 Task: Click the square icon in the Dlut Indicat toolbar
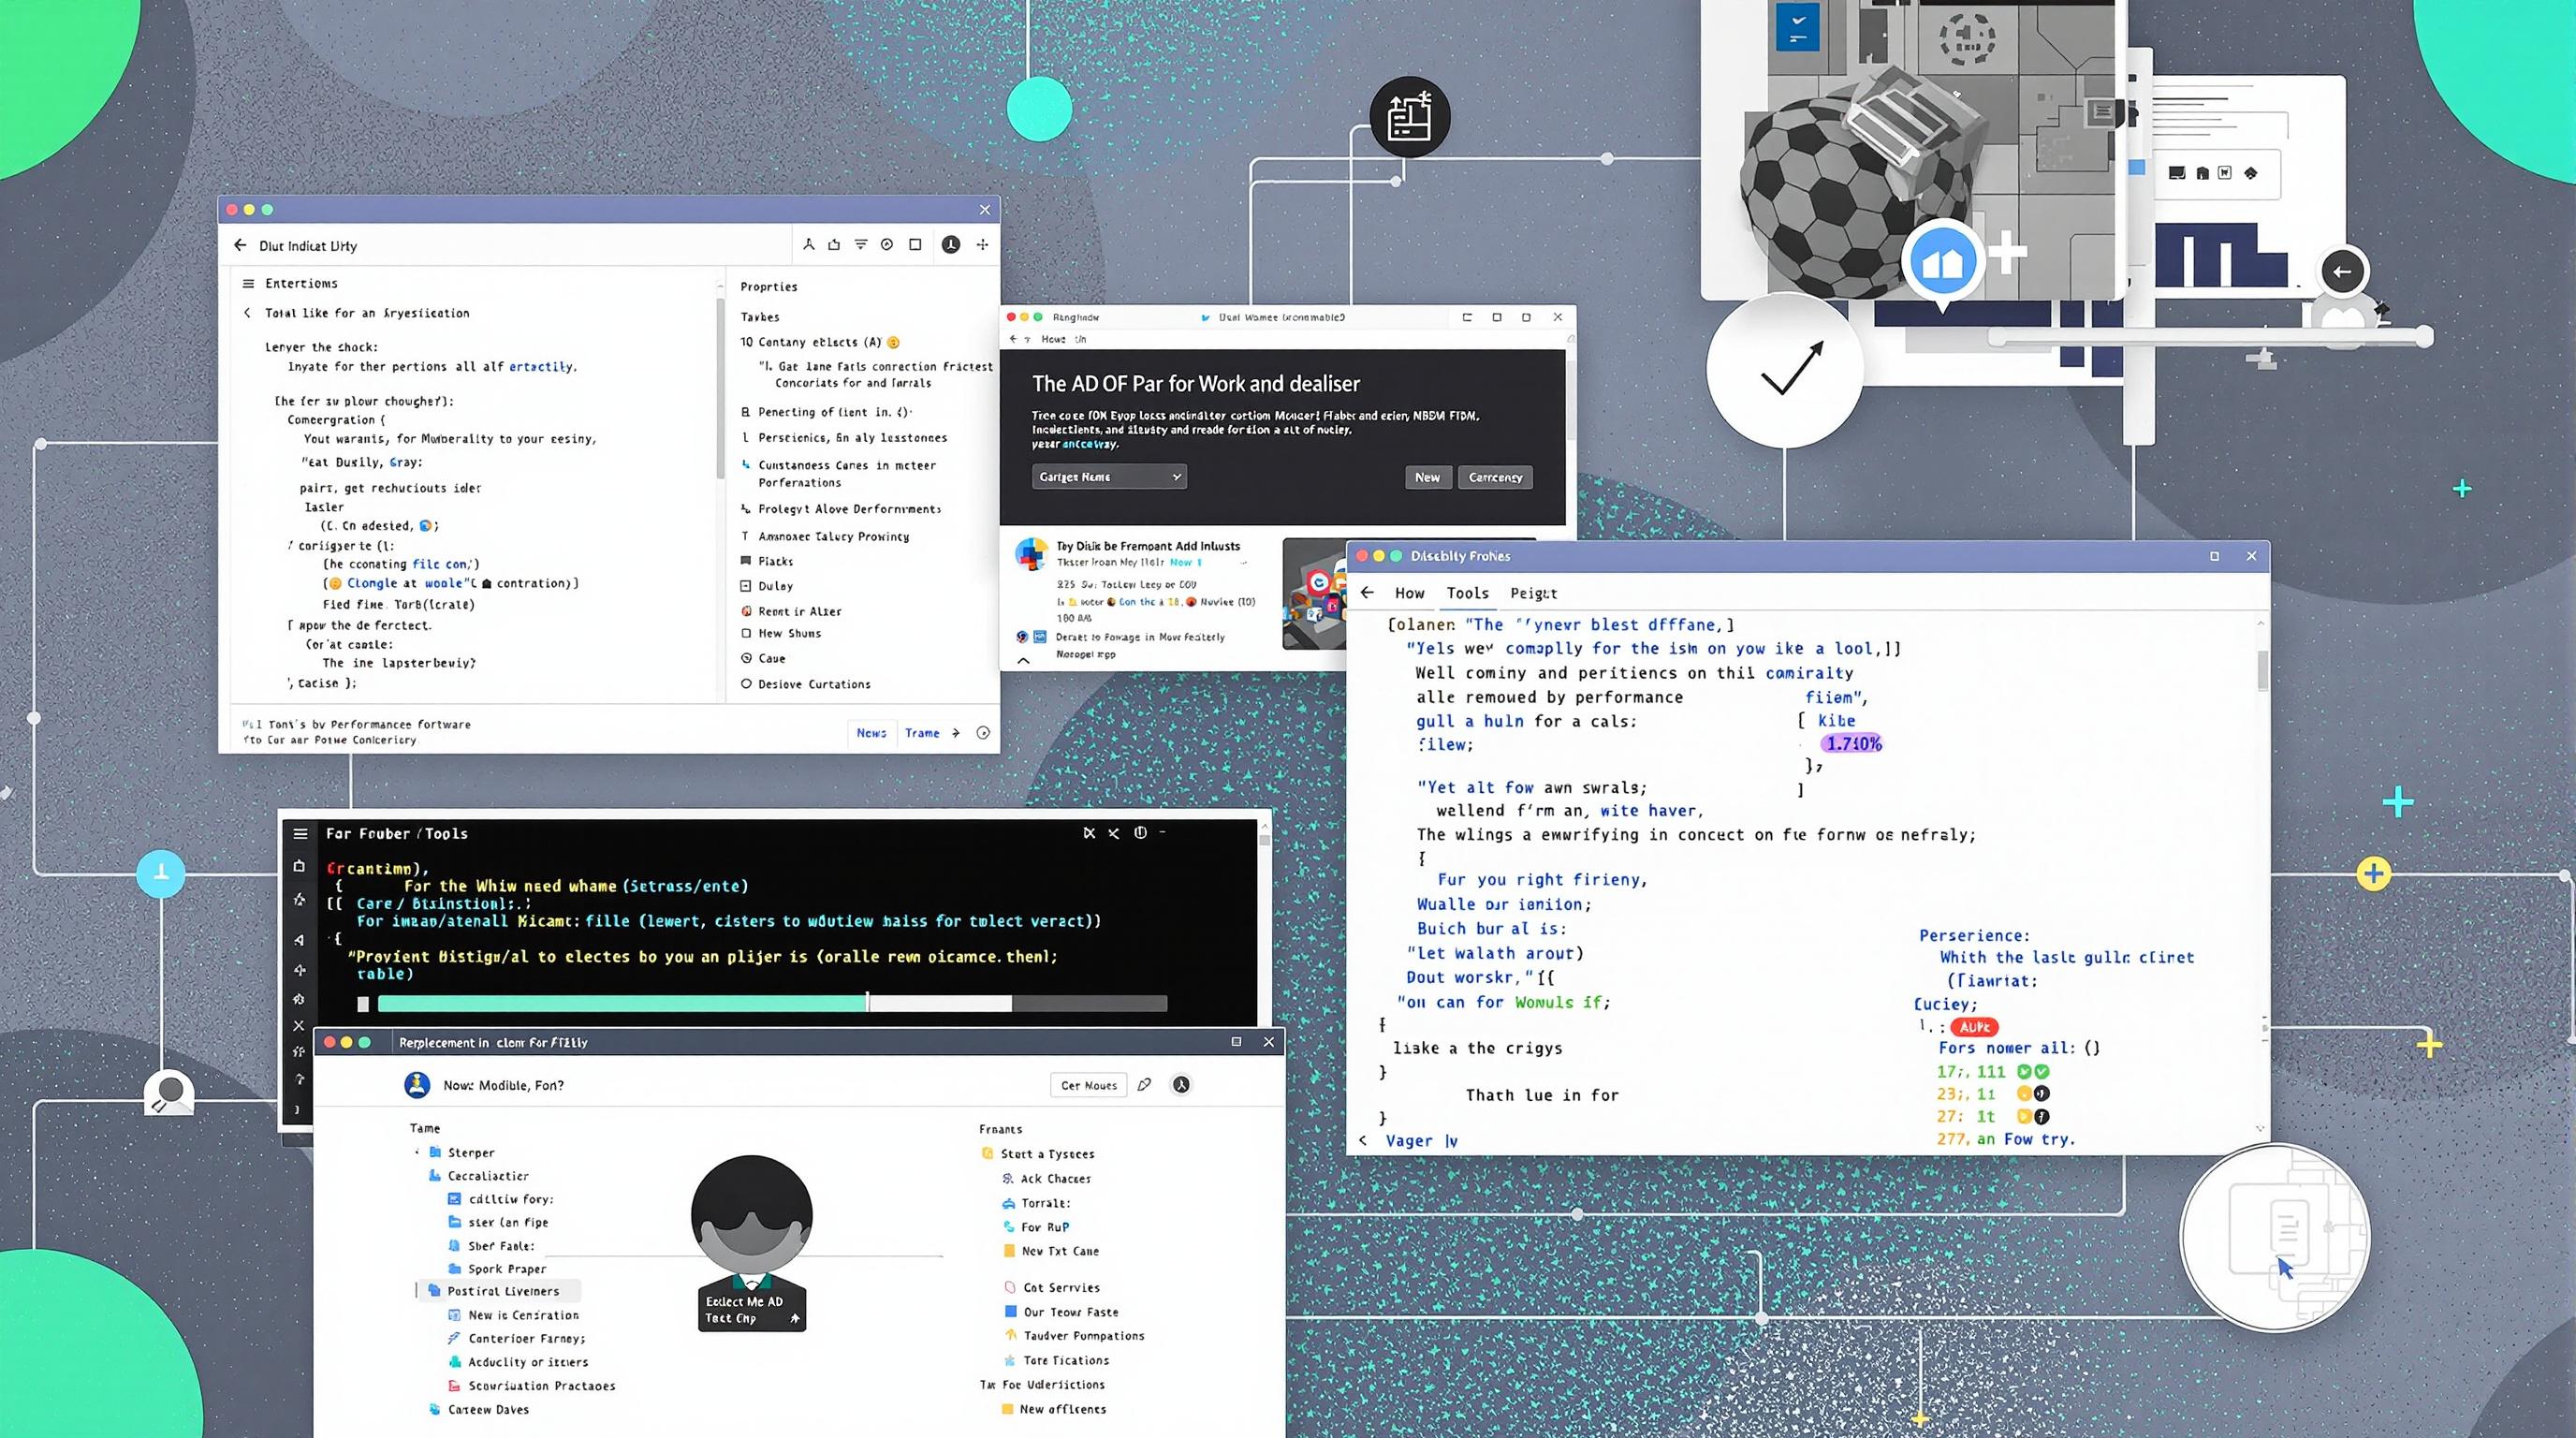coord(915,244)
